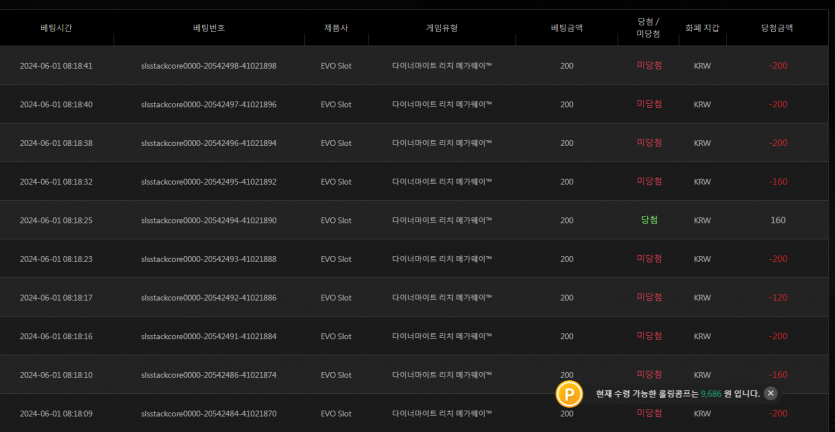Click bet number slsstackcore0000-20542491-41021884
The height and width of the screenshot is (432, 835).
(209, 336)
